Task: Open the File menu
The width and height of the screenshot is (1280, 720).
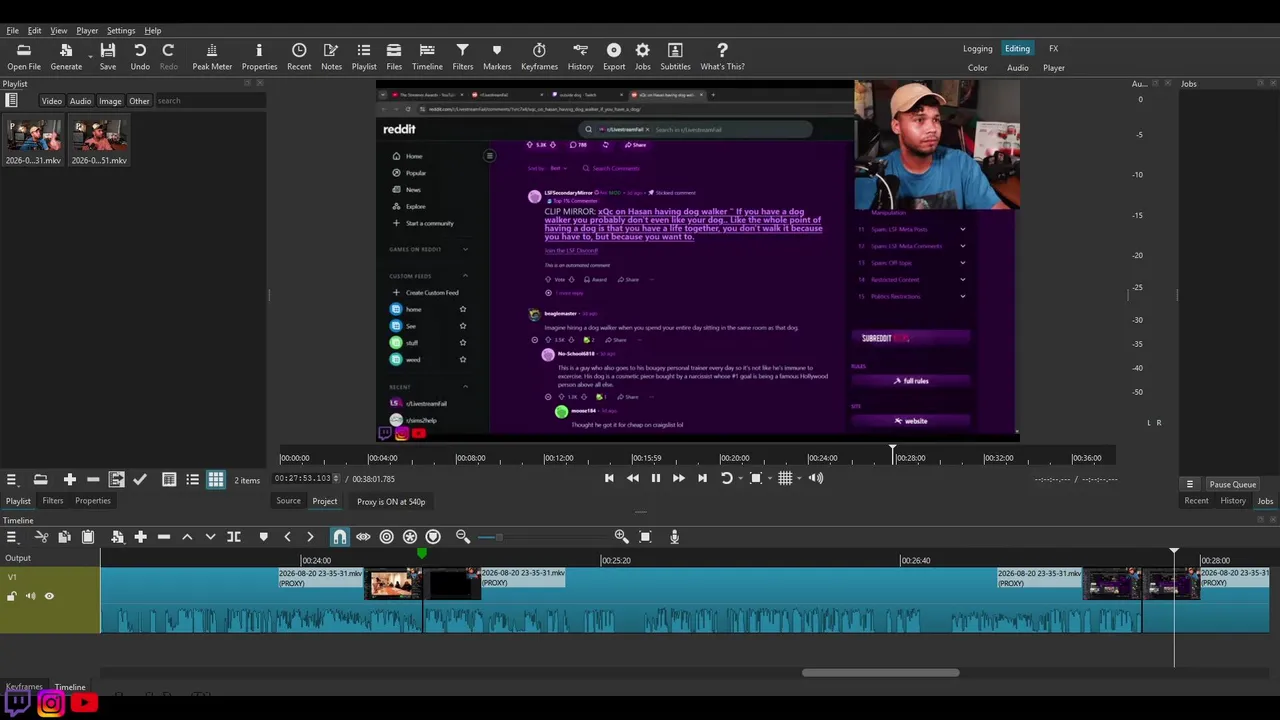Action: (x=12, y=31)
